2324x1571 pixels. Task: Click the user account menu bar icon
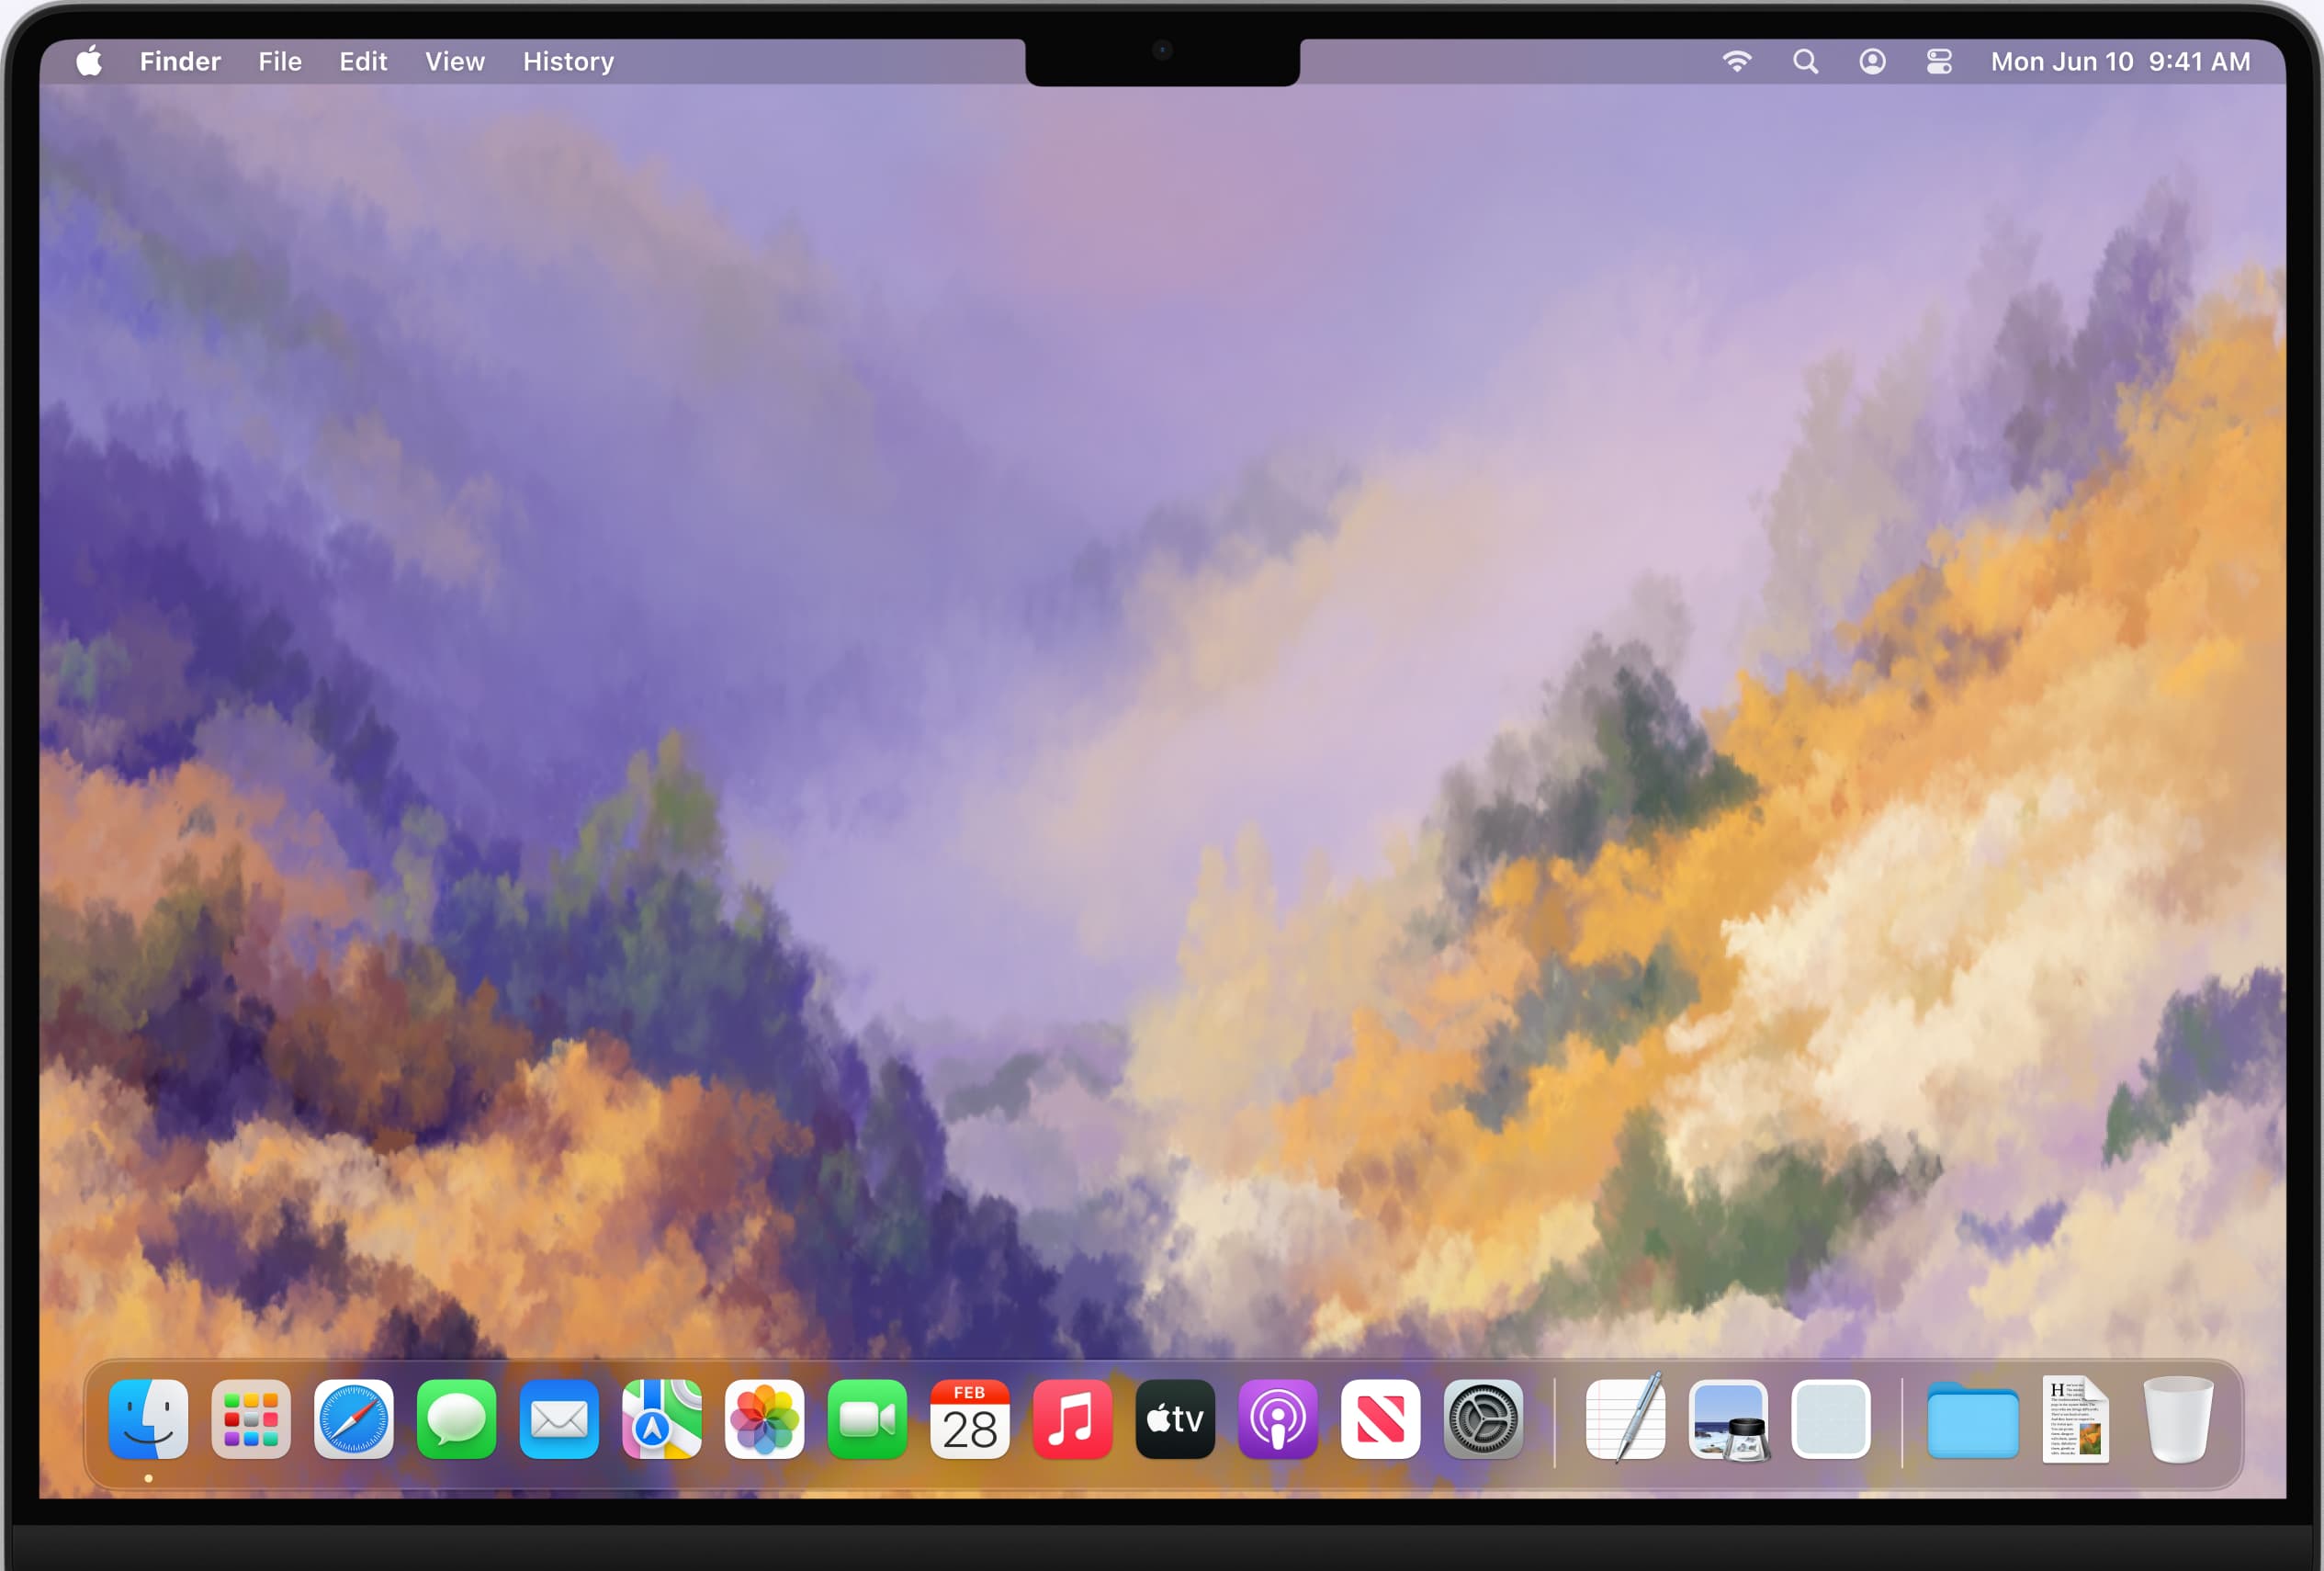[x=1872, y=61]
